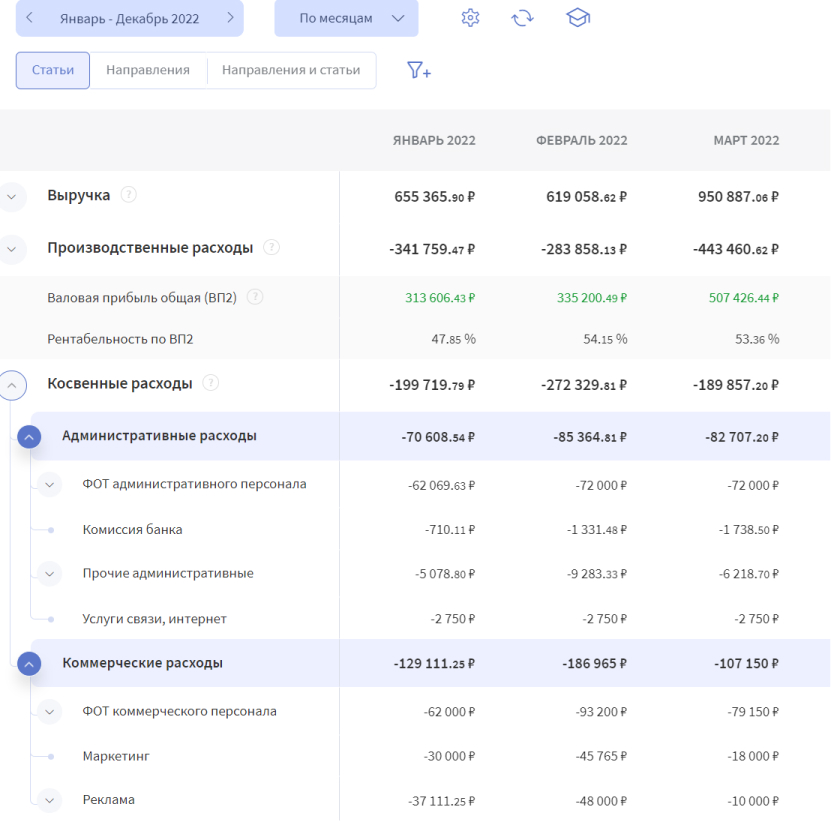The image size is (831, 821).
Task: Click the Январь - Декабрь 2022 period selector
Action: pos(129,18)
